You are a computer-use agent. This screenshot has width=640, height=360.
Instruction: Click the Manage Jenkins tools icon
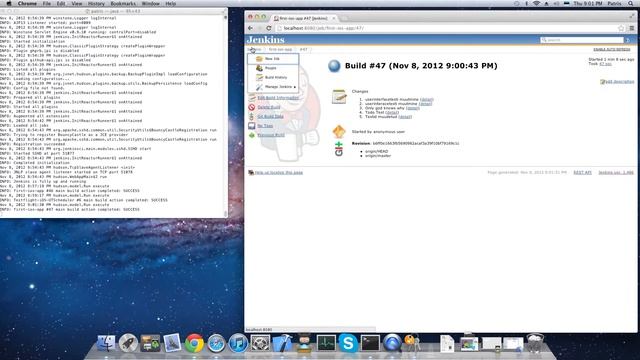(259, 87)
